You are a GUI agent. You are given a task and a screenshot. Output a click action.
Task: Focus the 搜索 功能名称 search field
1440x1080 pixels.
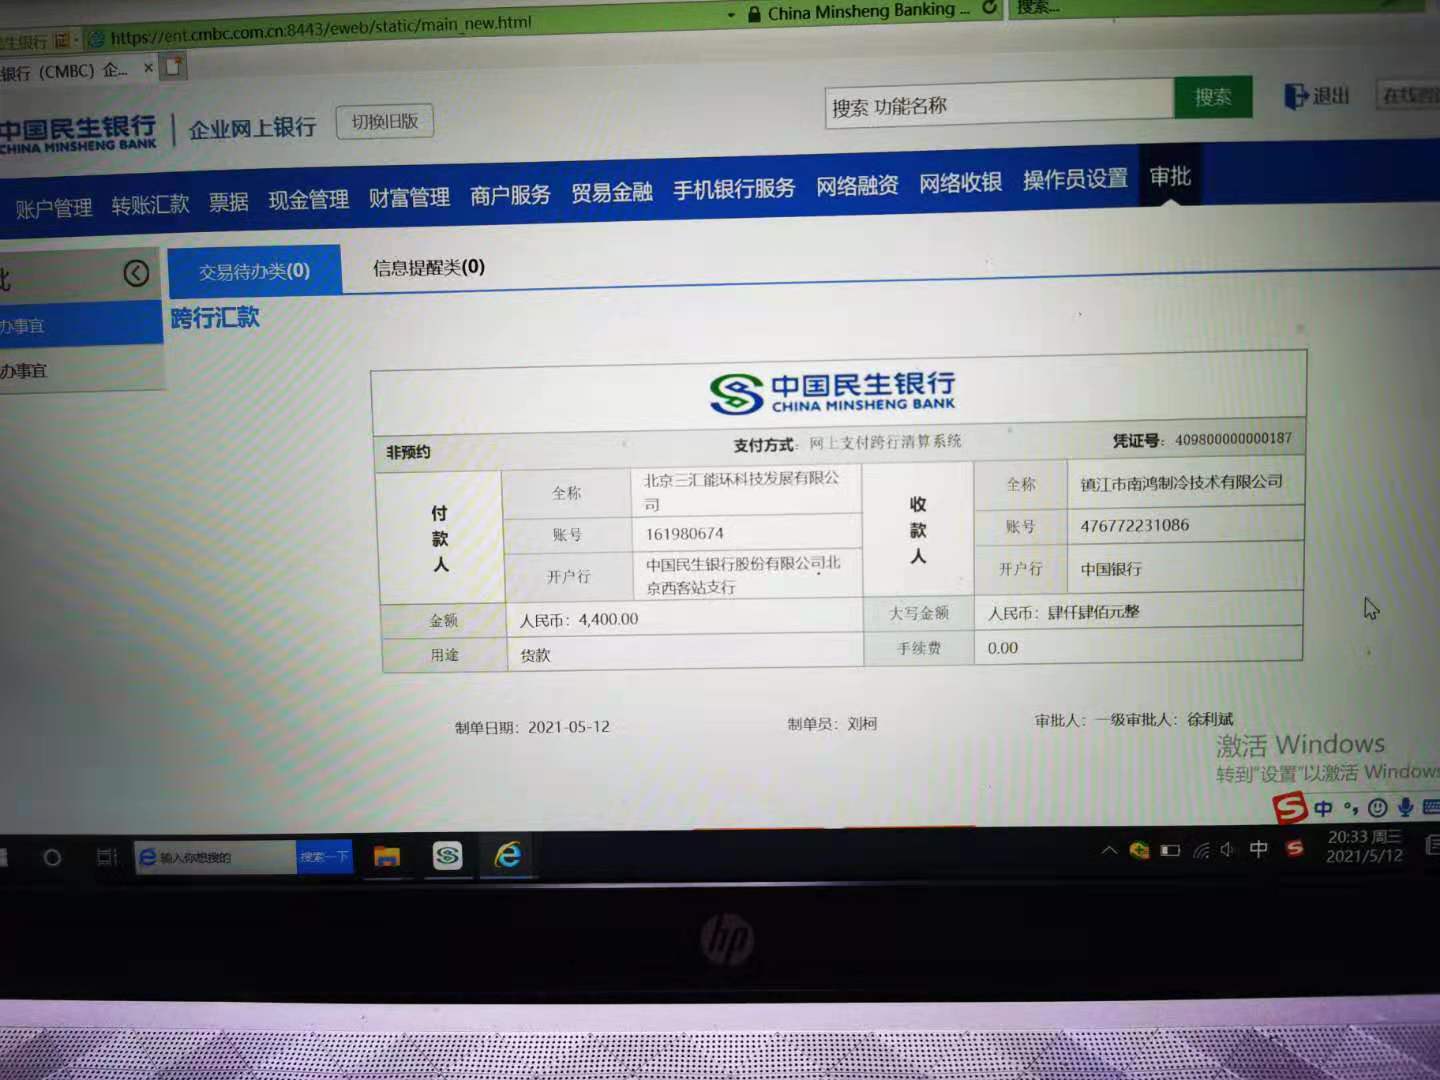tap(1000, 104)
